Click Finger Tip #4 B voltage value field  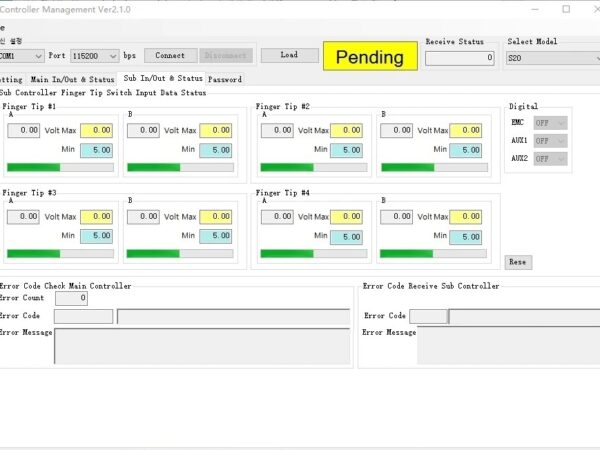(x=396, y=217)
